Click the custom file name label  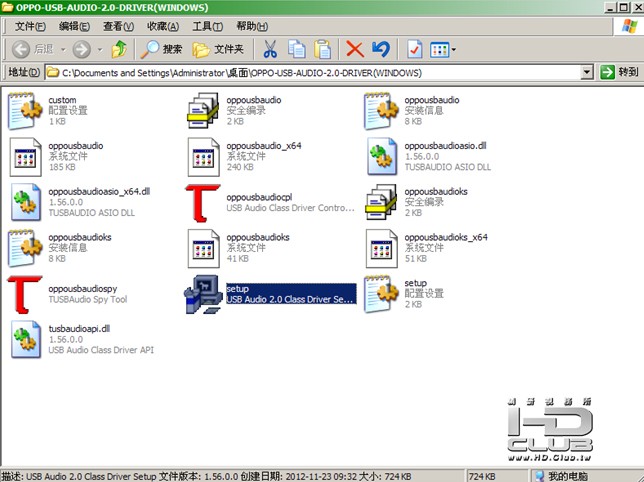[x=62, y=100]
